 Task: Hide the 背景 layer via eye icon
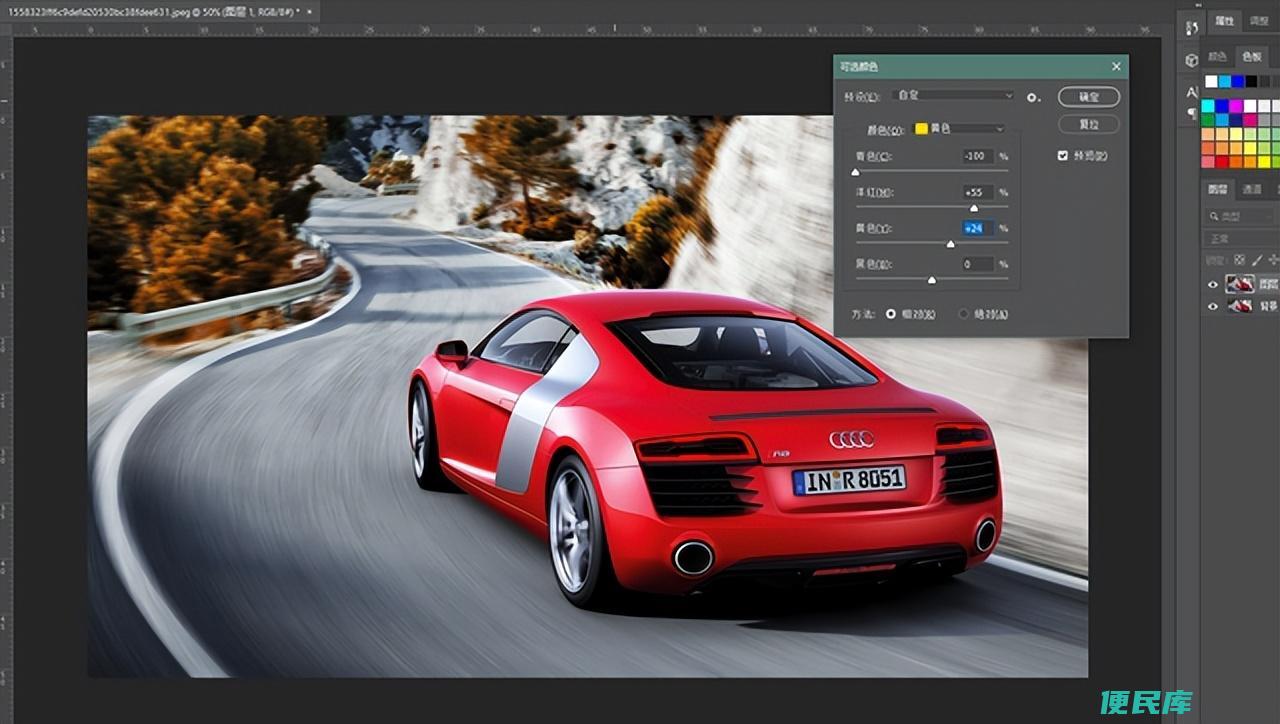pos(1213,306)
